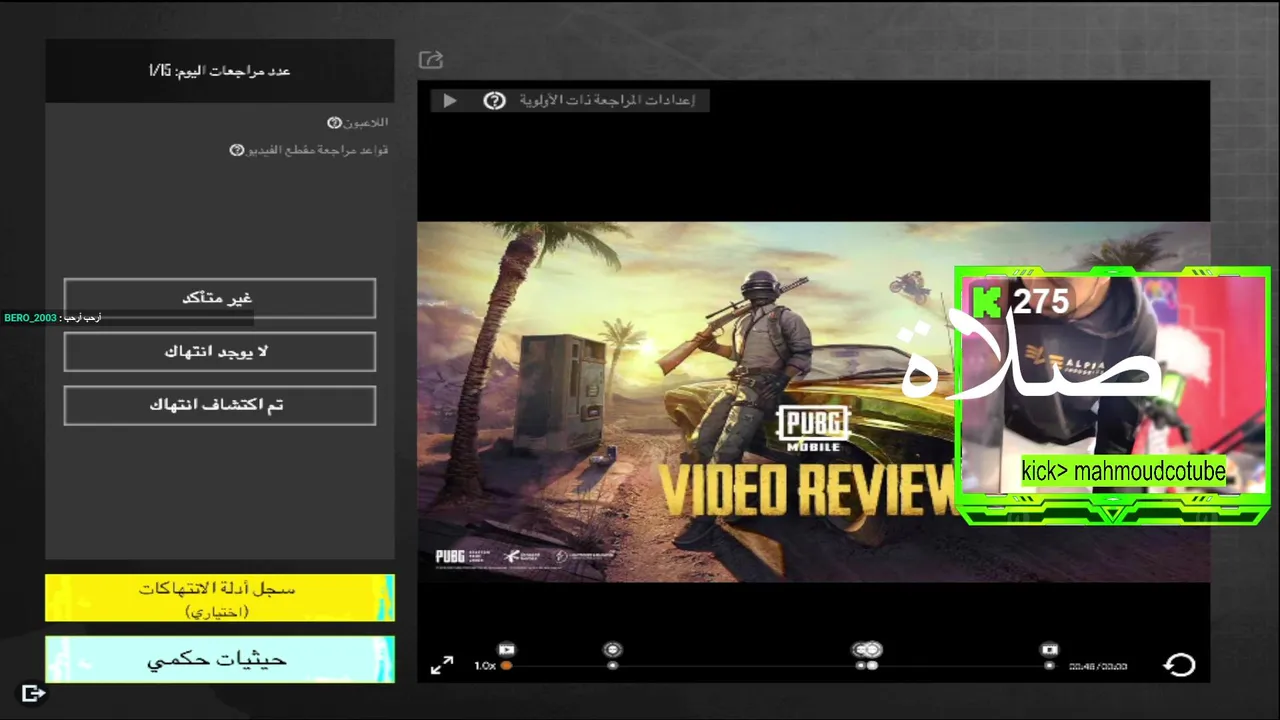
Task: Choose غير متأكد verdict
Action: pyautogui.click(x=219, y=298)
